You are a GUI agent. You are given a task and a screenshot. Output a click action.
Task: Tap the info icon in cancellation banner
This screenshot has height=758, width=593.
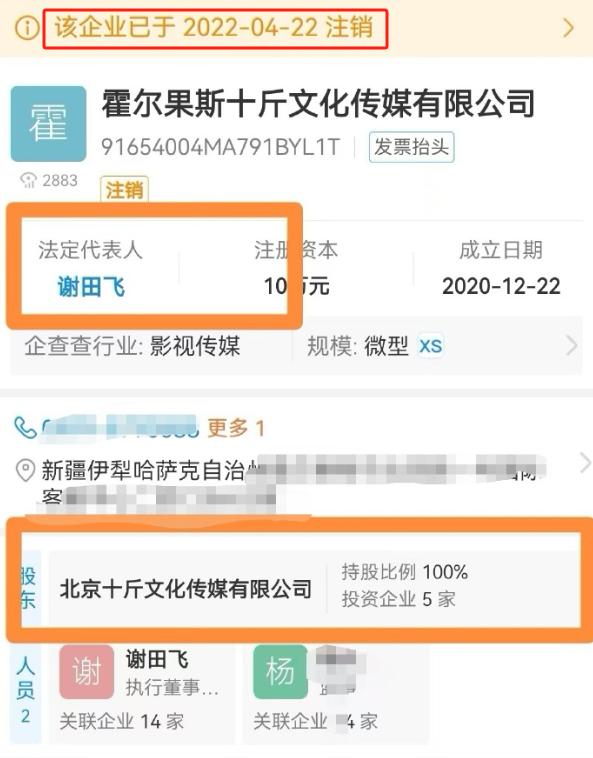click(x=27, y=28)
